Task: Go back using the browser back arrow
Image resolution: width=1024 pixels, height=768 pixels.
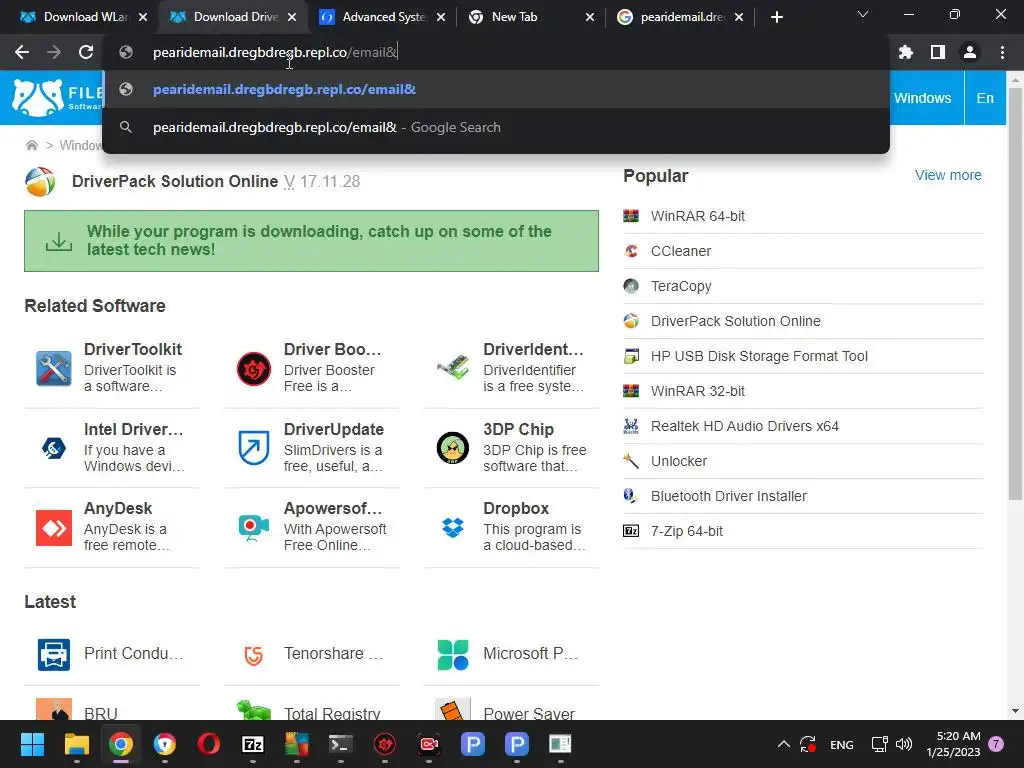Action: coord(22,52)
